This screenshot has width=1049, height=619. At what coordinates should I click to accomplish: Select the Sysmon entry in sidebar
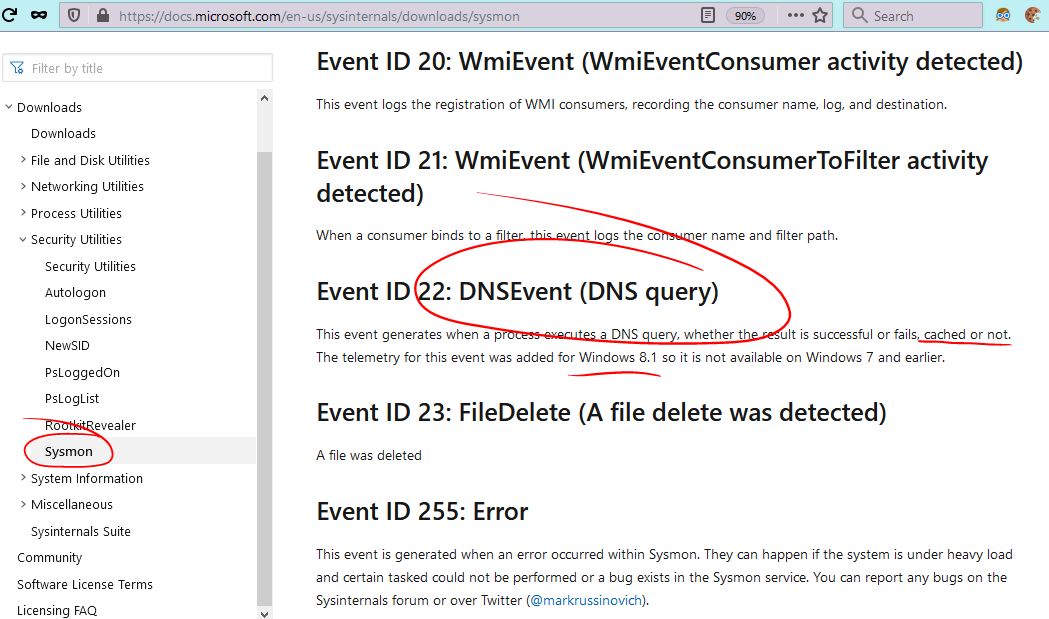(68, 452)
